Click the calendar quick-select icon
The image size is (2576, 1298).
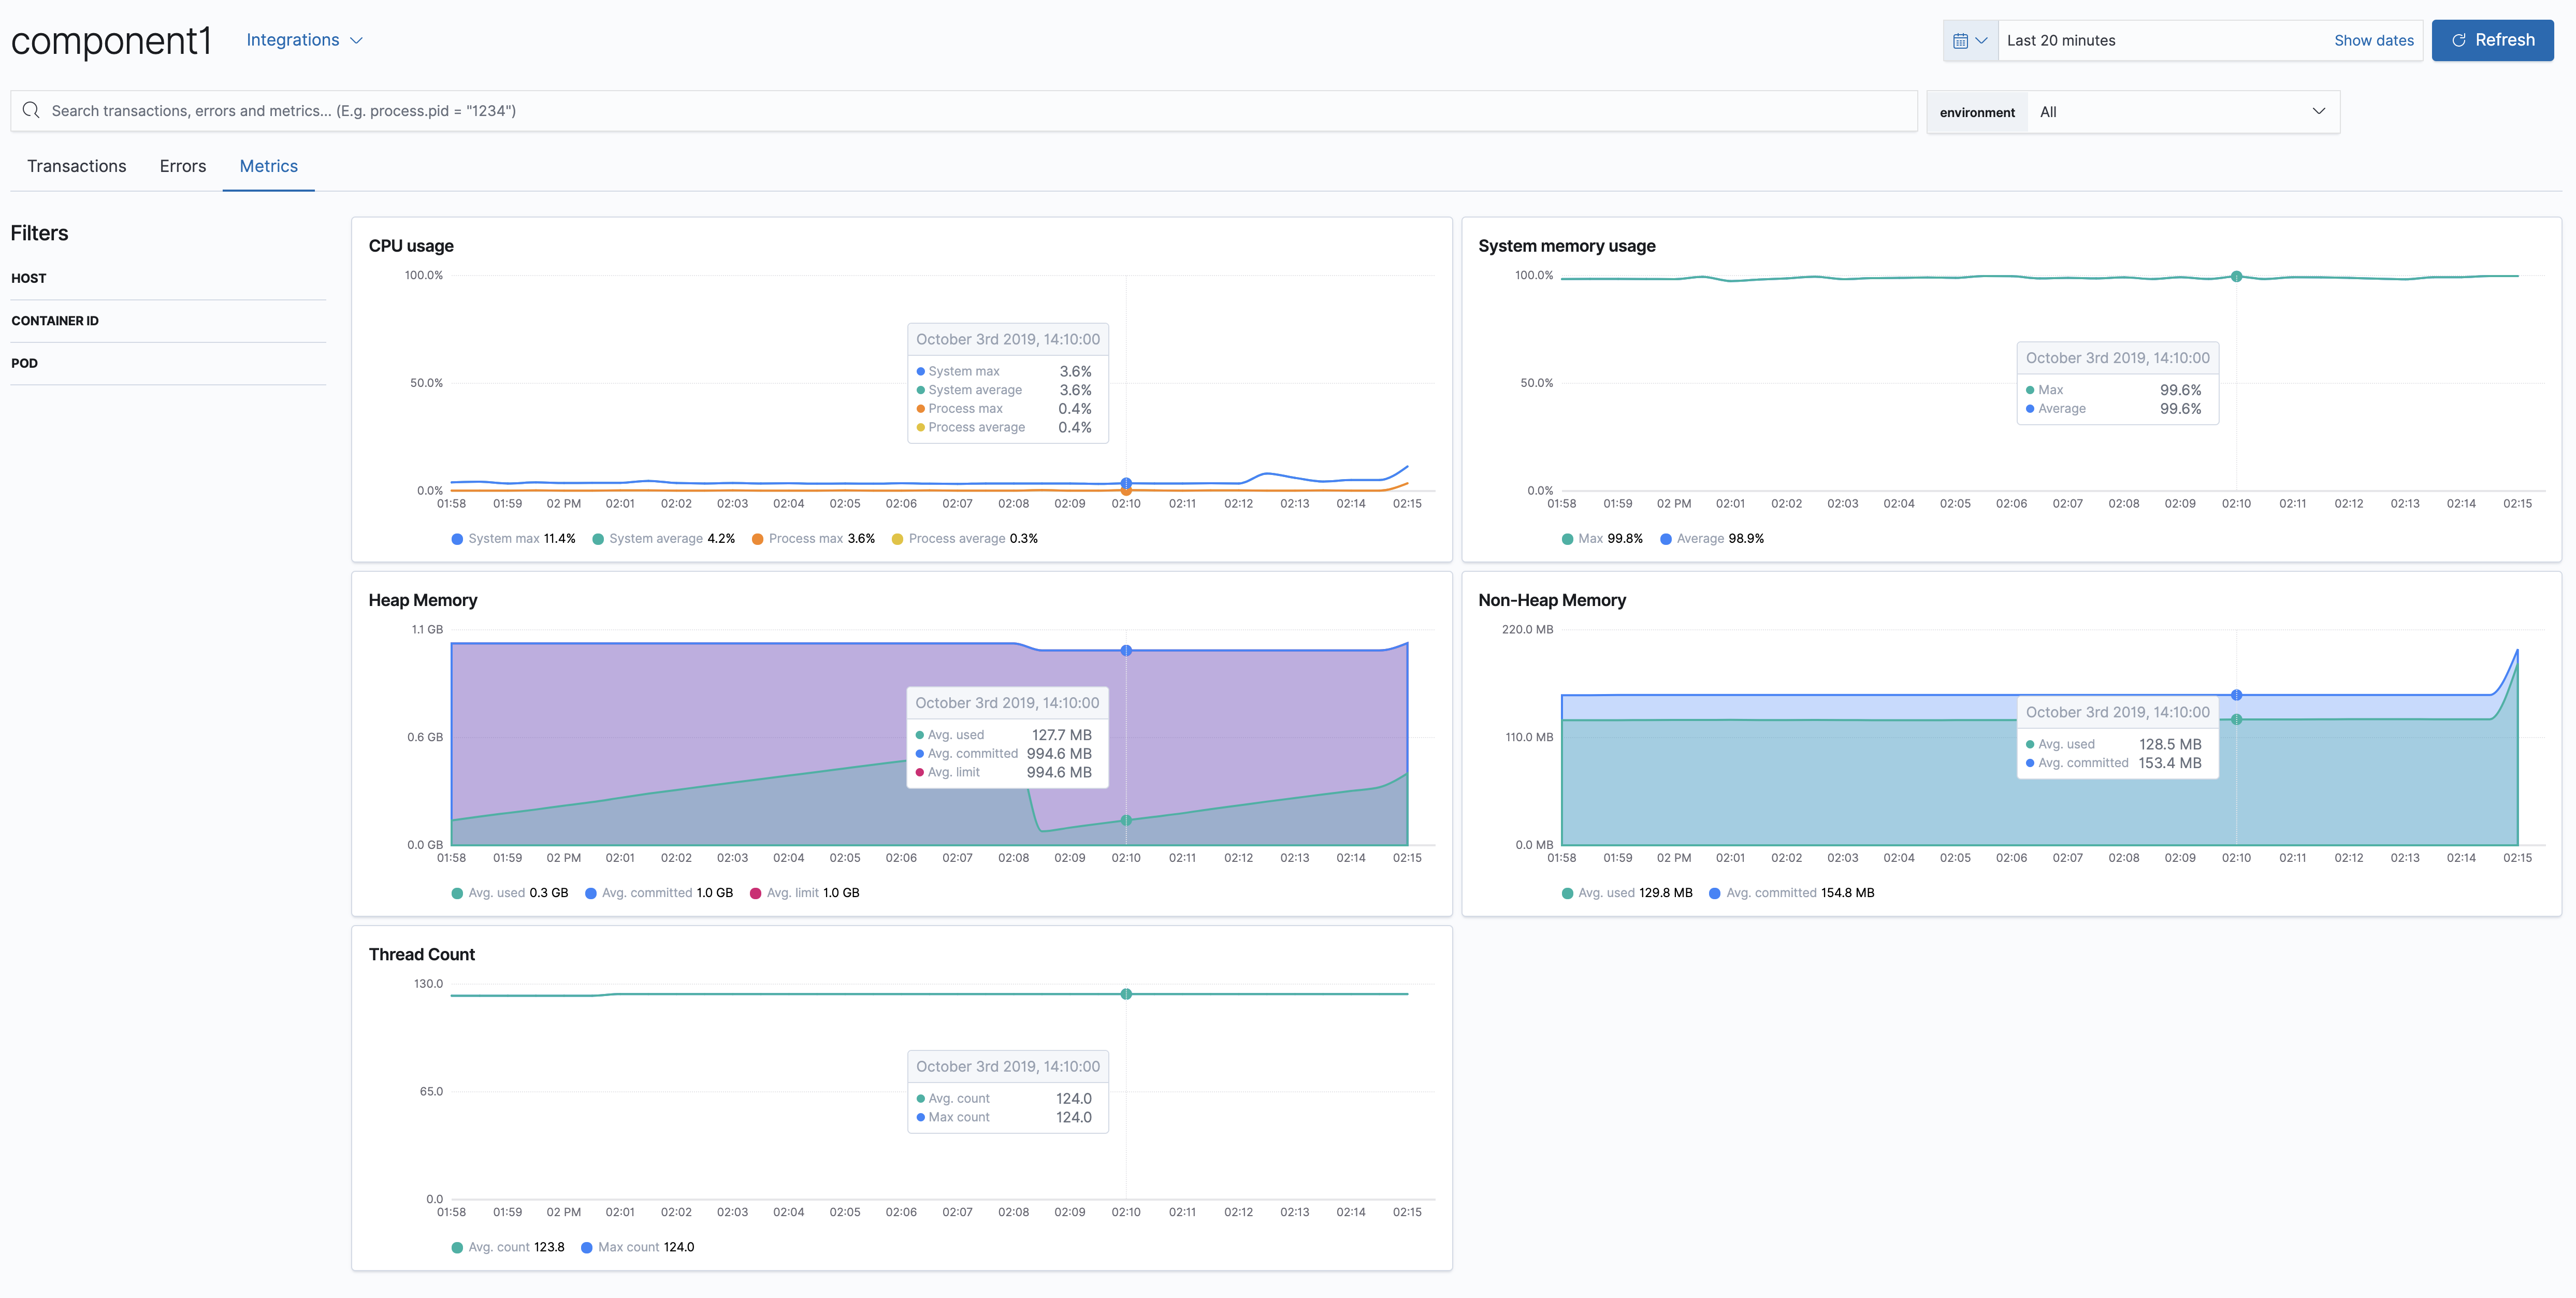[x=1969, y=41]
